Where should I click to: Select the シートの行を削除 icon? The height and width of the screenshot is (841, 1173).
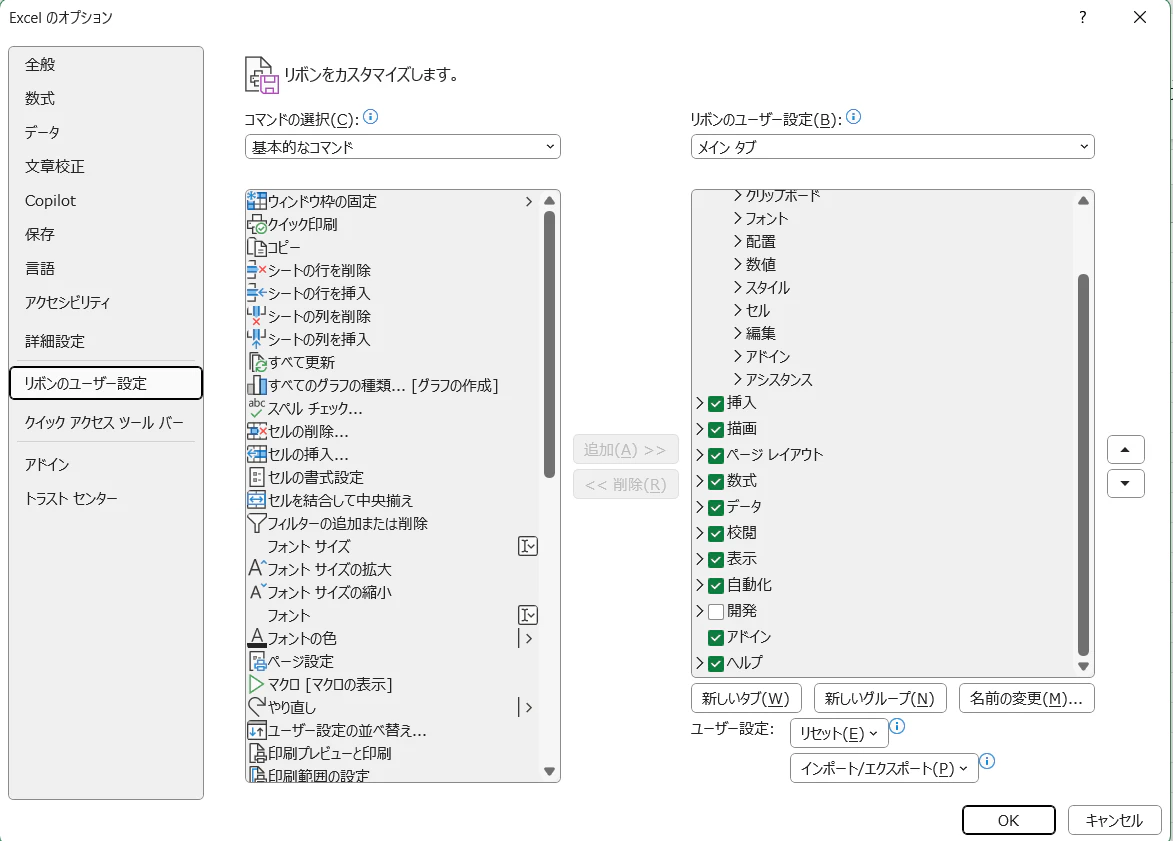coord(257,270)
